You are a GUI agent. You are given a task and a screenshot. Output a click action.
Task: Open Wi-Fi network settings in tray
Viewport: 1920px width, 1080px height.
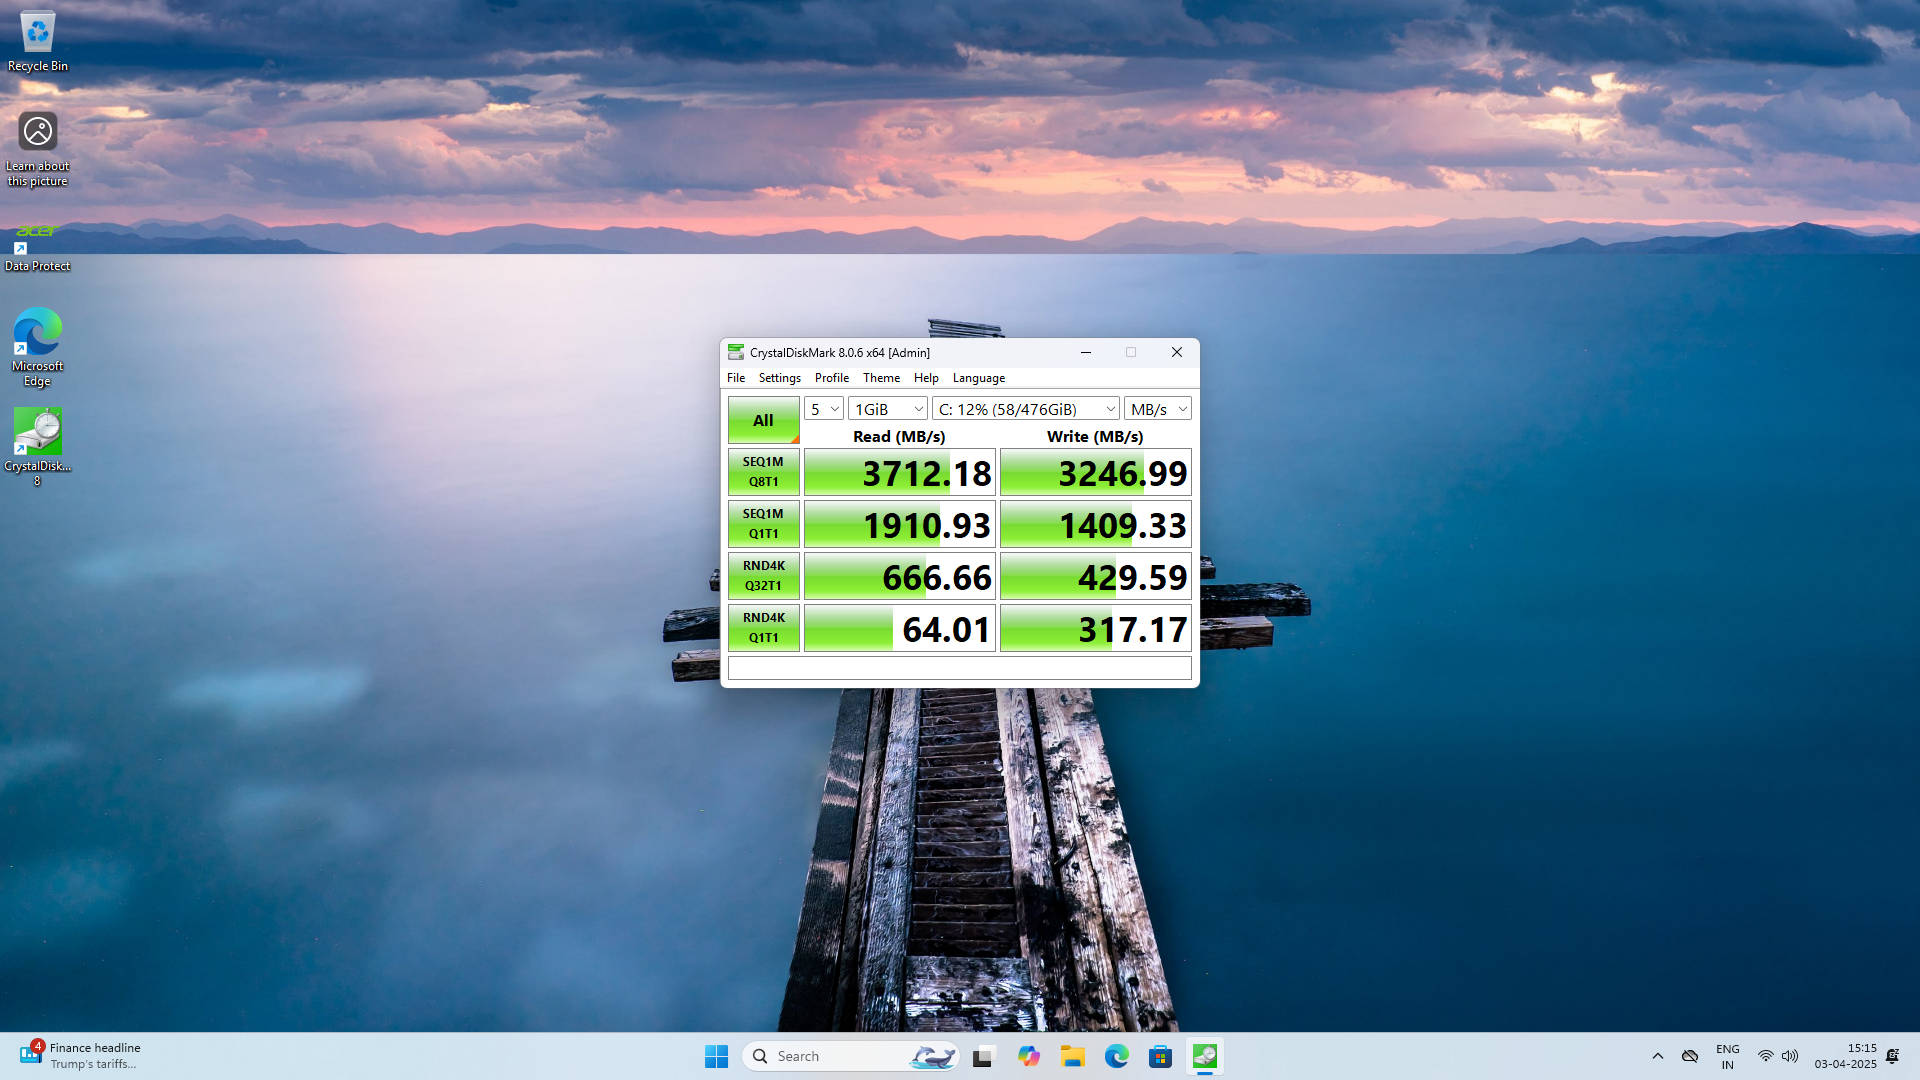pos(1766,1056)
